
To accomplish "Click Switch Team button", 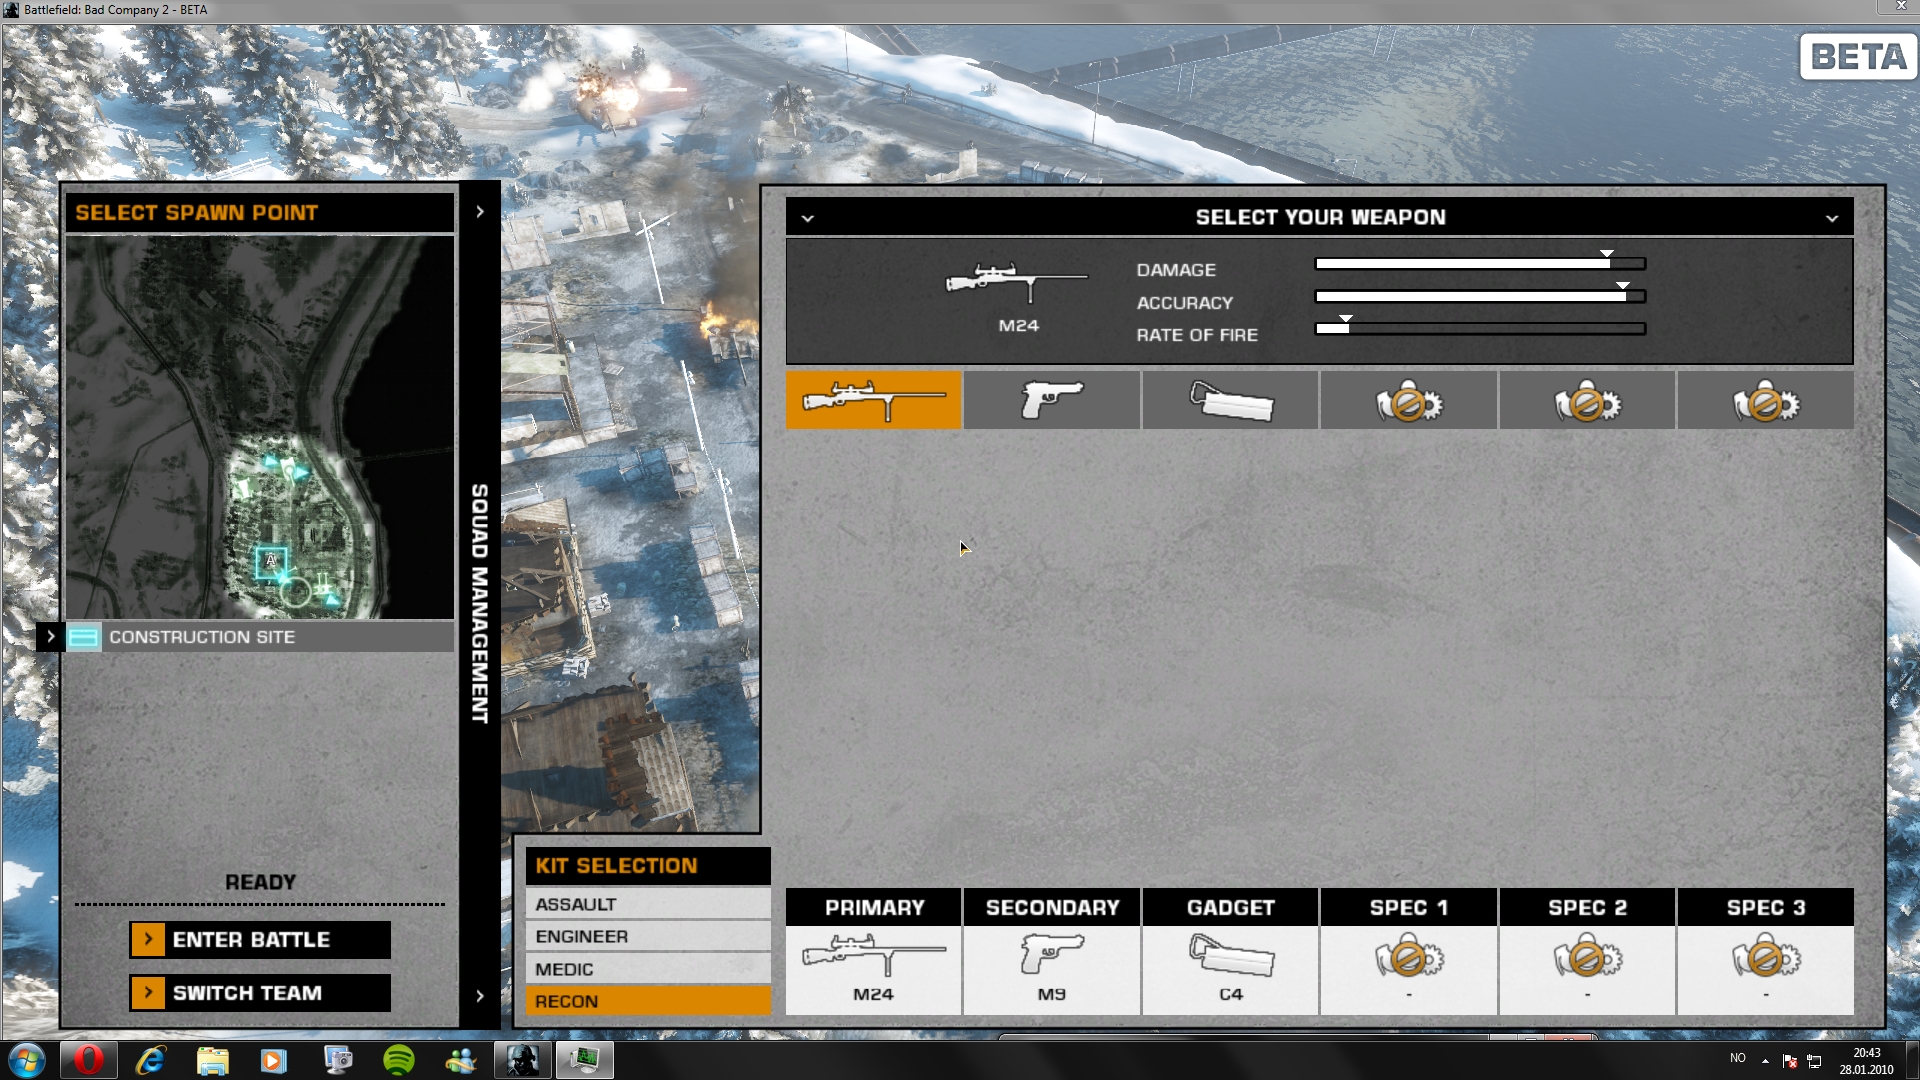I will [x=260, y=992].
